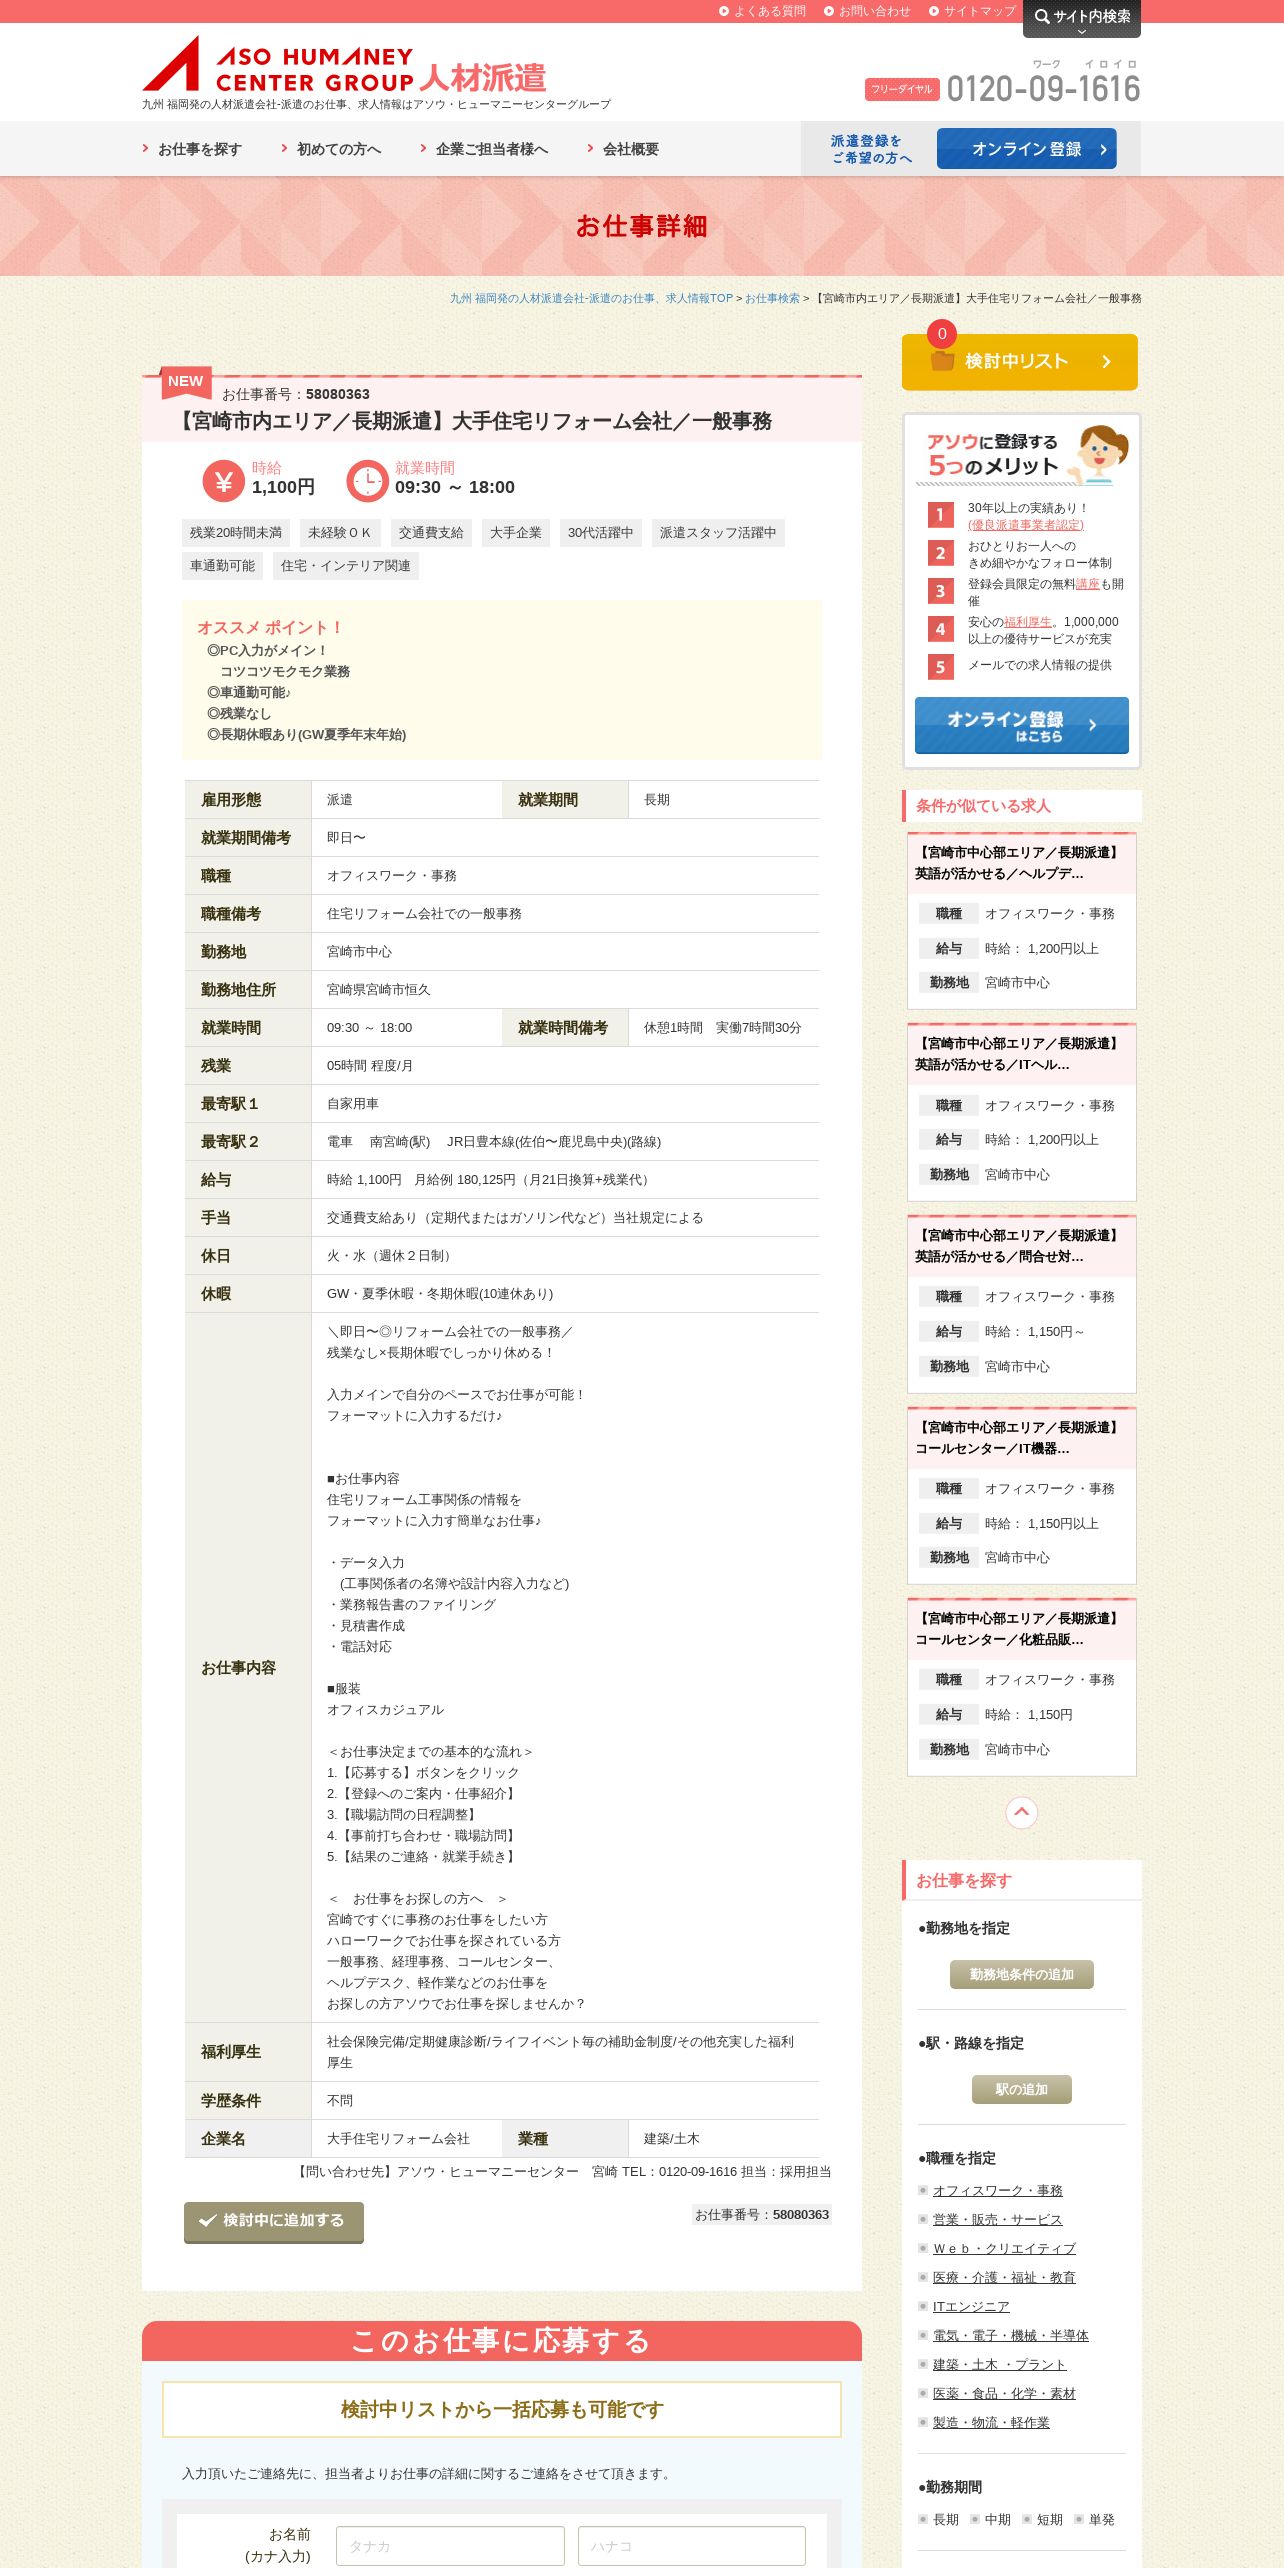Click the 未経験ＯＫ tag
1284x2568 pixels.
coord(339,533)
